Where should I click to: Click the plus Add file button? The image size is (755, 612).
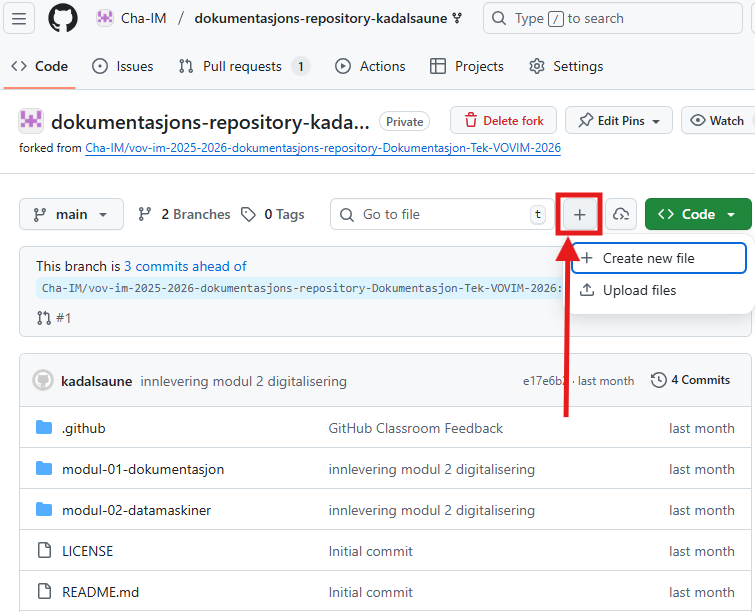pyautogui.click(x=579, y=215)
